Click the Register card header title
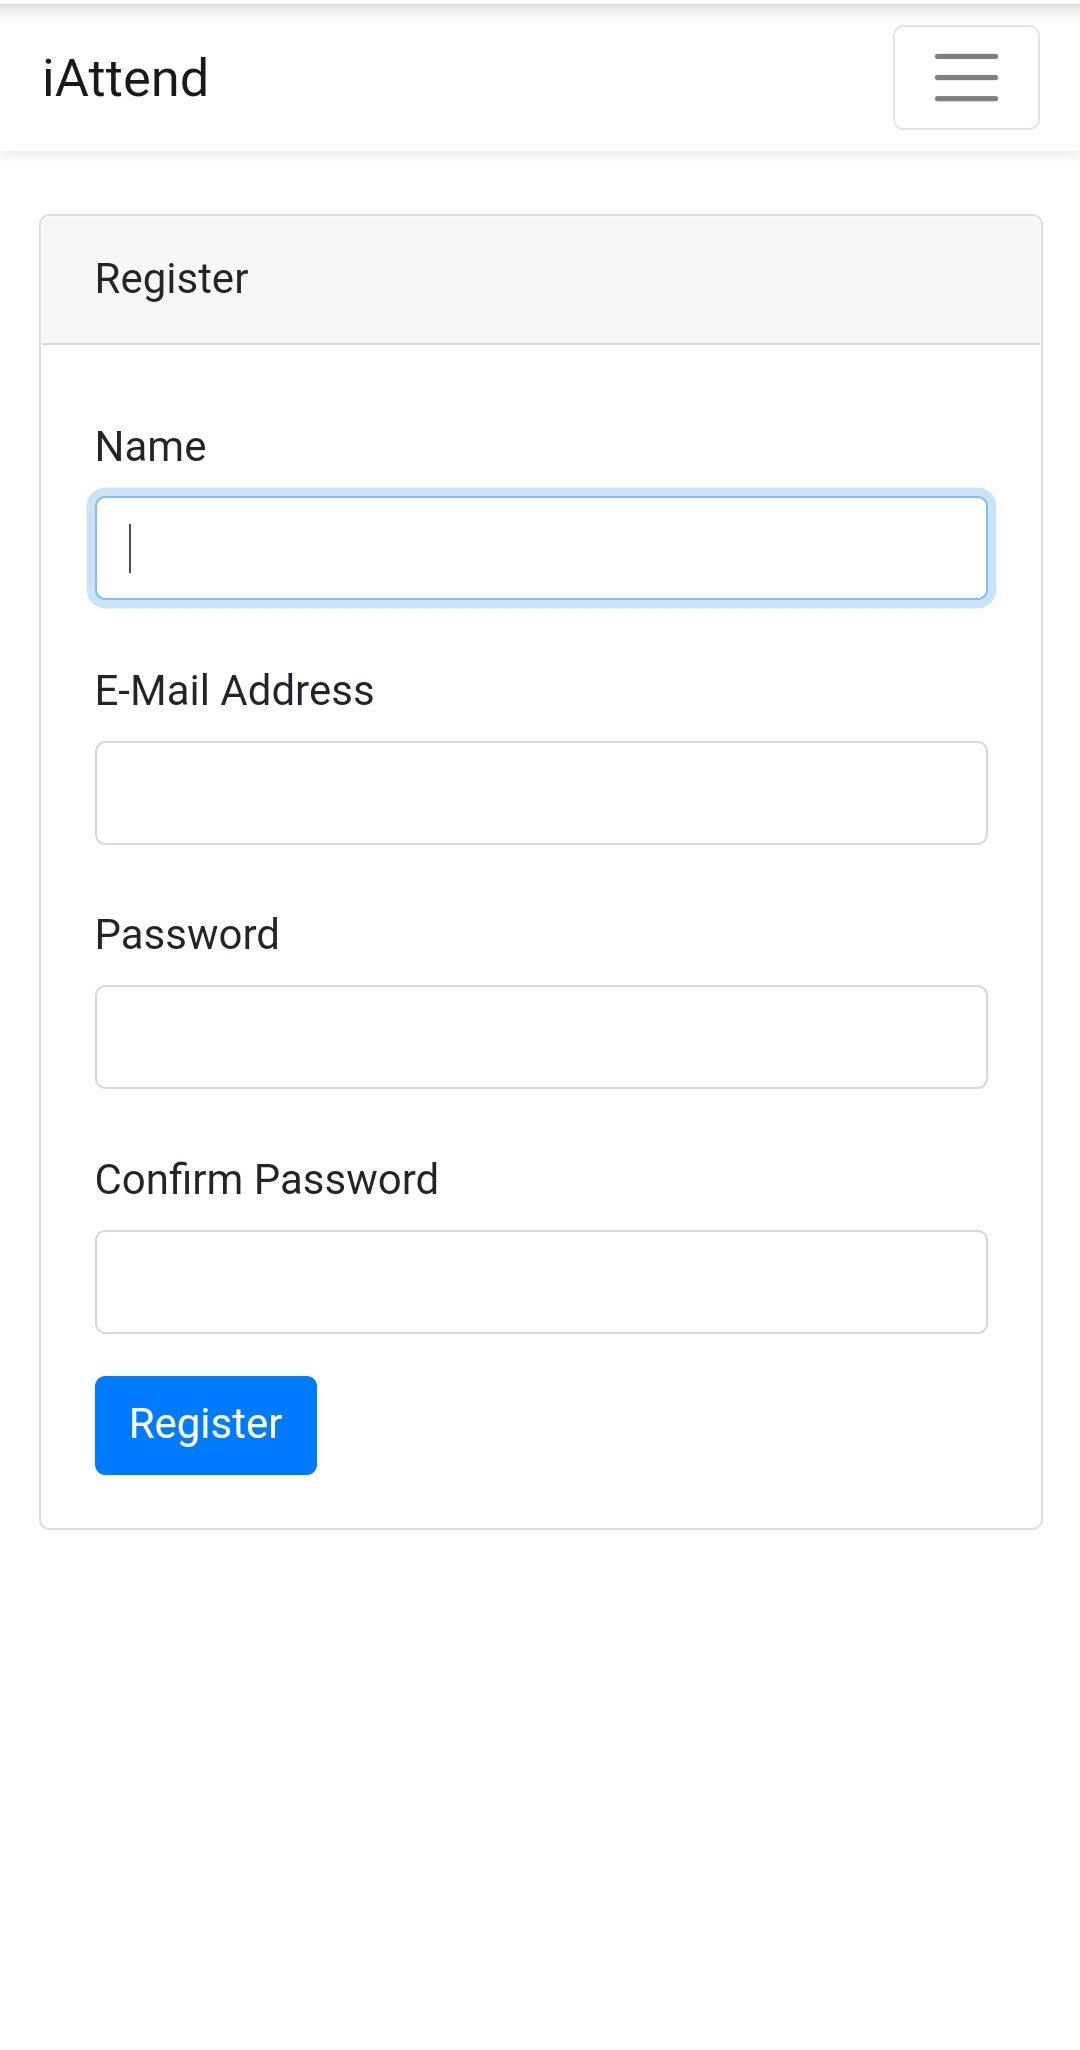This screenshot has height=2050, width=1080. tap(172, 279)
